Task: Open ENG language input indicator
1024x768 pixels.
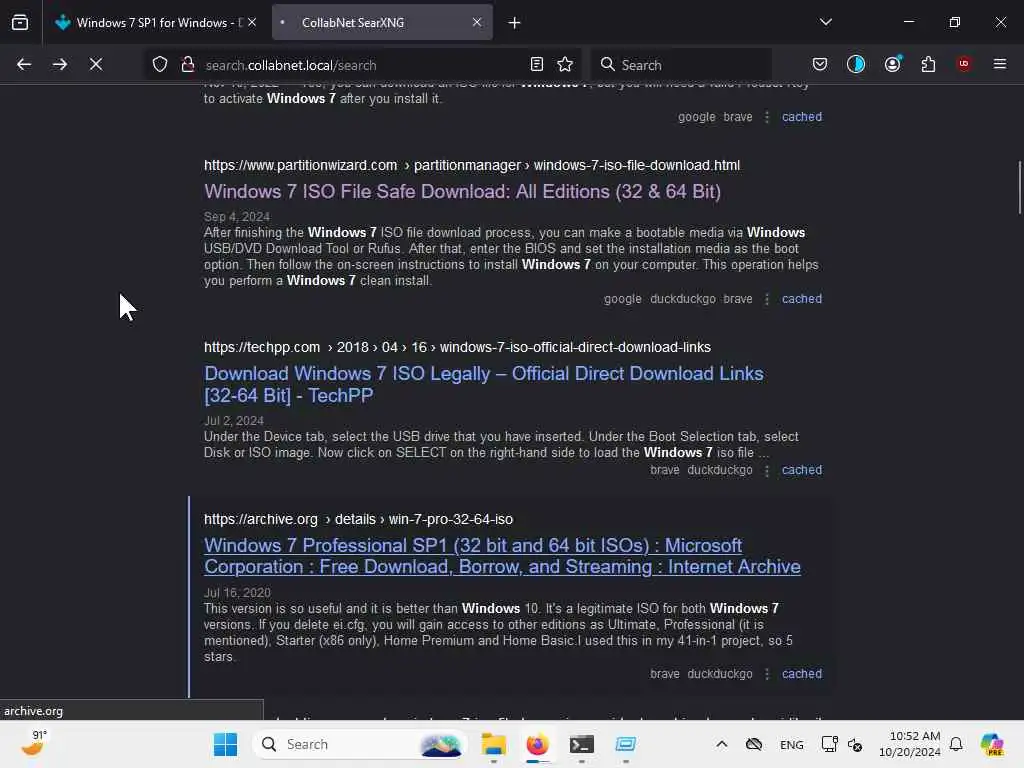Action: pos(792,744)
